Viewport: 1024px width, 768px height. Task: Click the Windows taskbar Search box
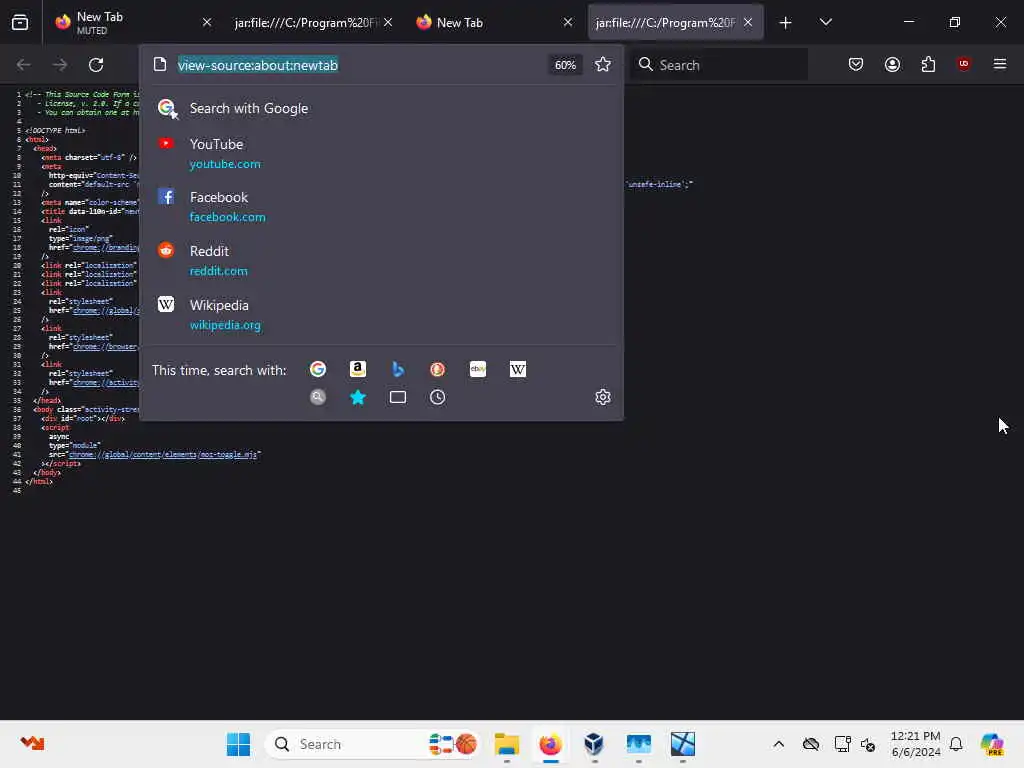tap(372, 744)
